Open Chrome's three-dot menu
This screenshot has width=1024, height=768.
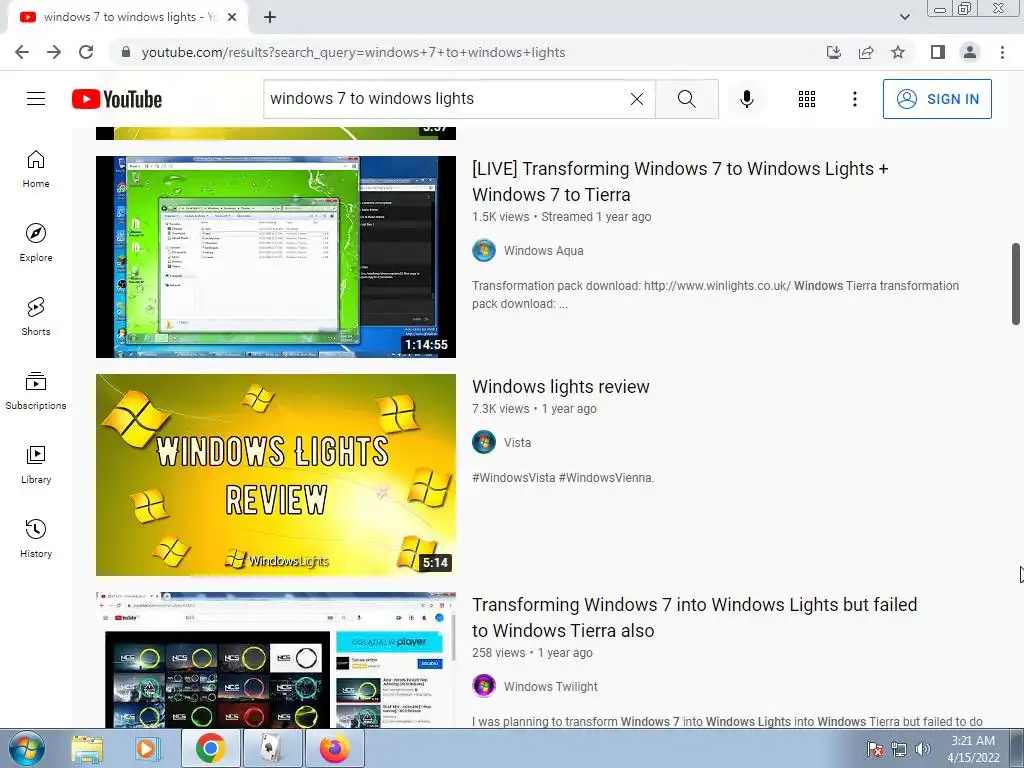click(1002, 52)
